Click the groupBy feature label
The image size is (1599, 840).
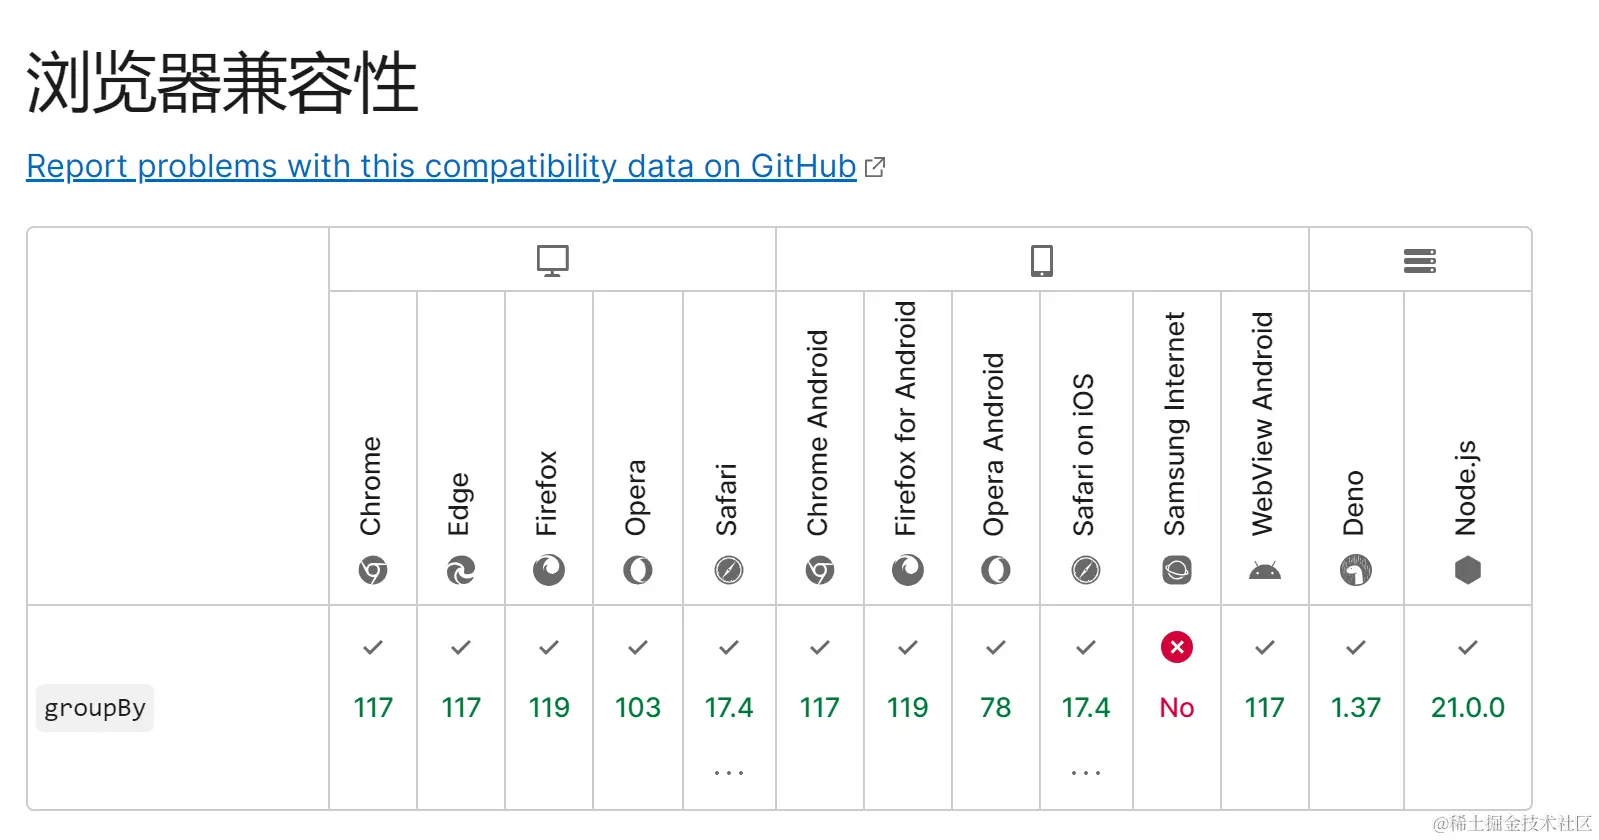pyautogui.click(x=95, y=708)
